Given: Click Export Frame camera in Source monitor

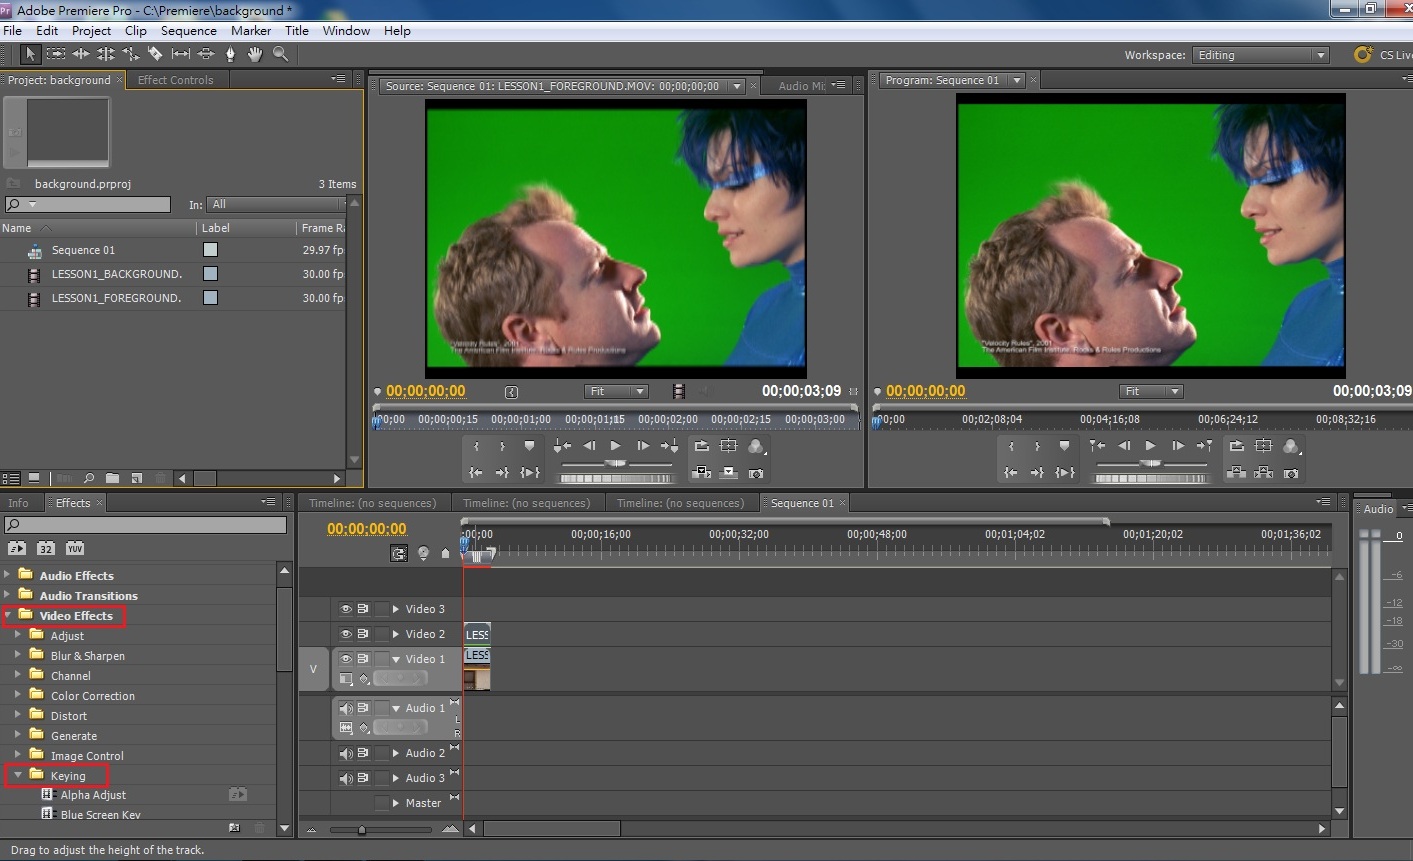Looking at the screenshot, I should point(756,473).
